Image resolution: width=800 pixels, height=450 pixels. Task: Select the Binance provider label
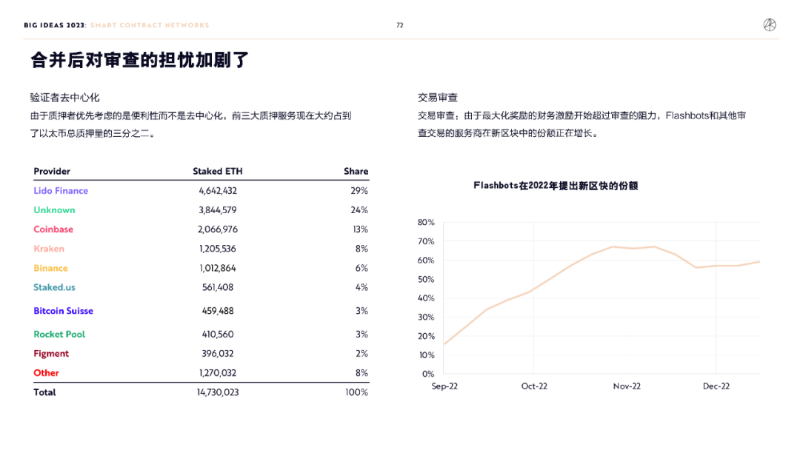51,268
